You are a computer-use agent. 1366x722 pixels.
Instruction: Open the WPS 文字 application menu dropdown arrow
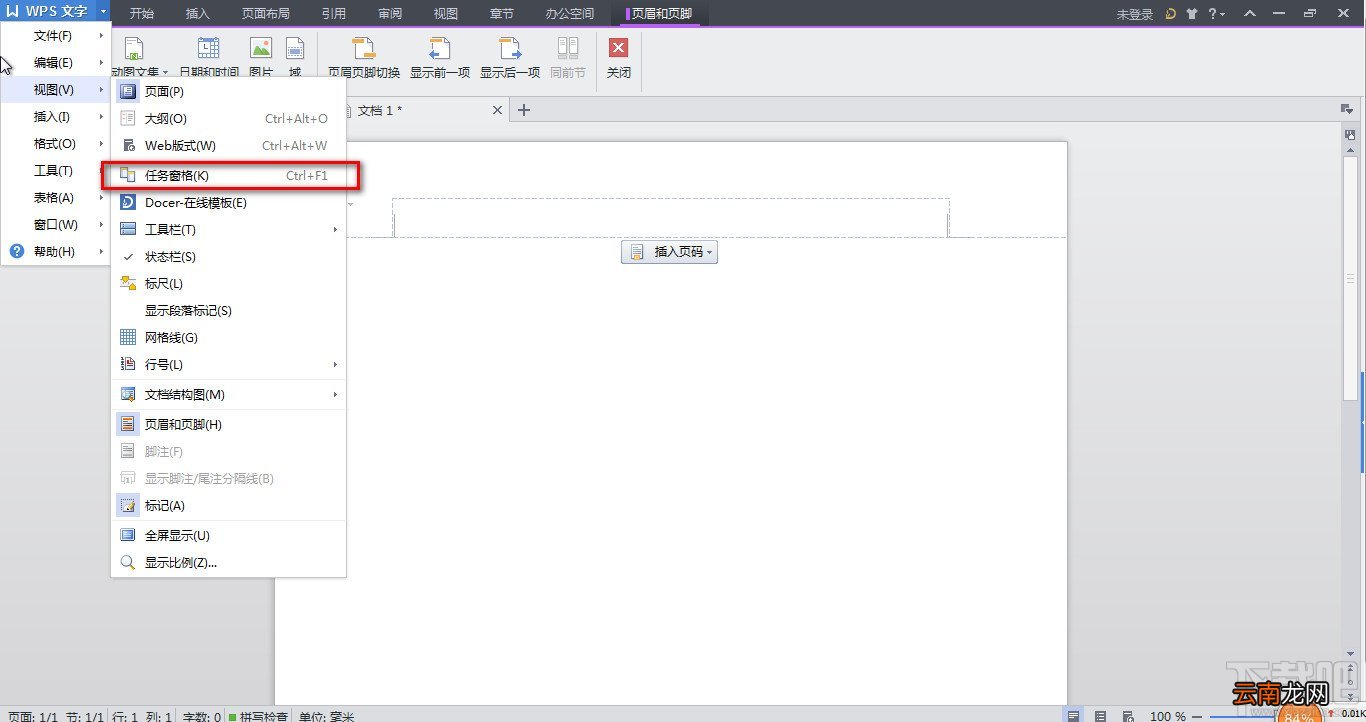[103, 12]
